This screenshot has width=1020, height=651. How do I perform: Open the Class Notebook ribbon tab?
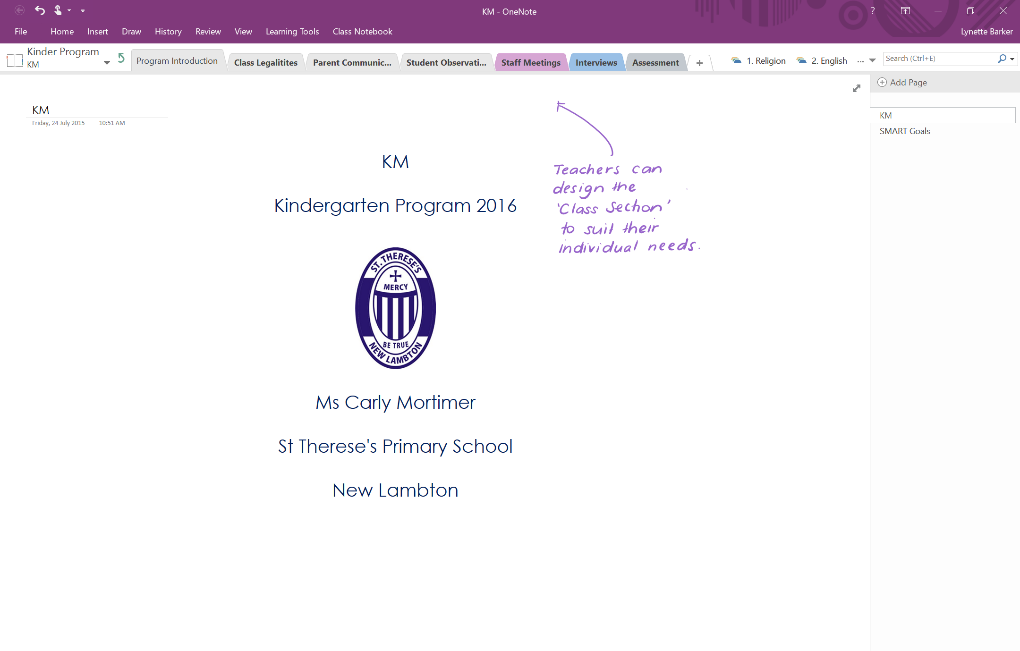(x=362, y=31)
